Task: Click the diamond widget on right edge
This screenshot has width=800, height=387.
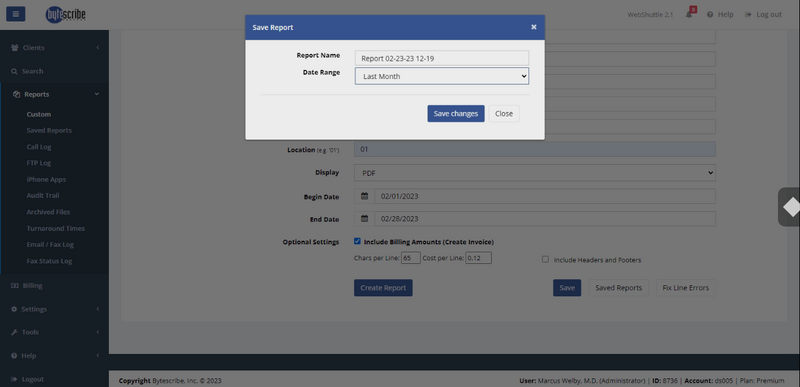Action: click(790, 207)
